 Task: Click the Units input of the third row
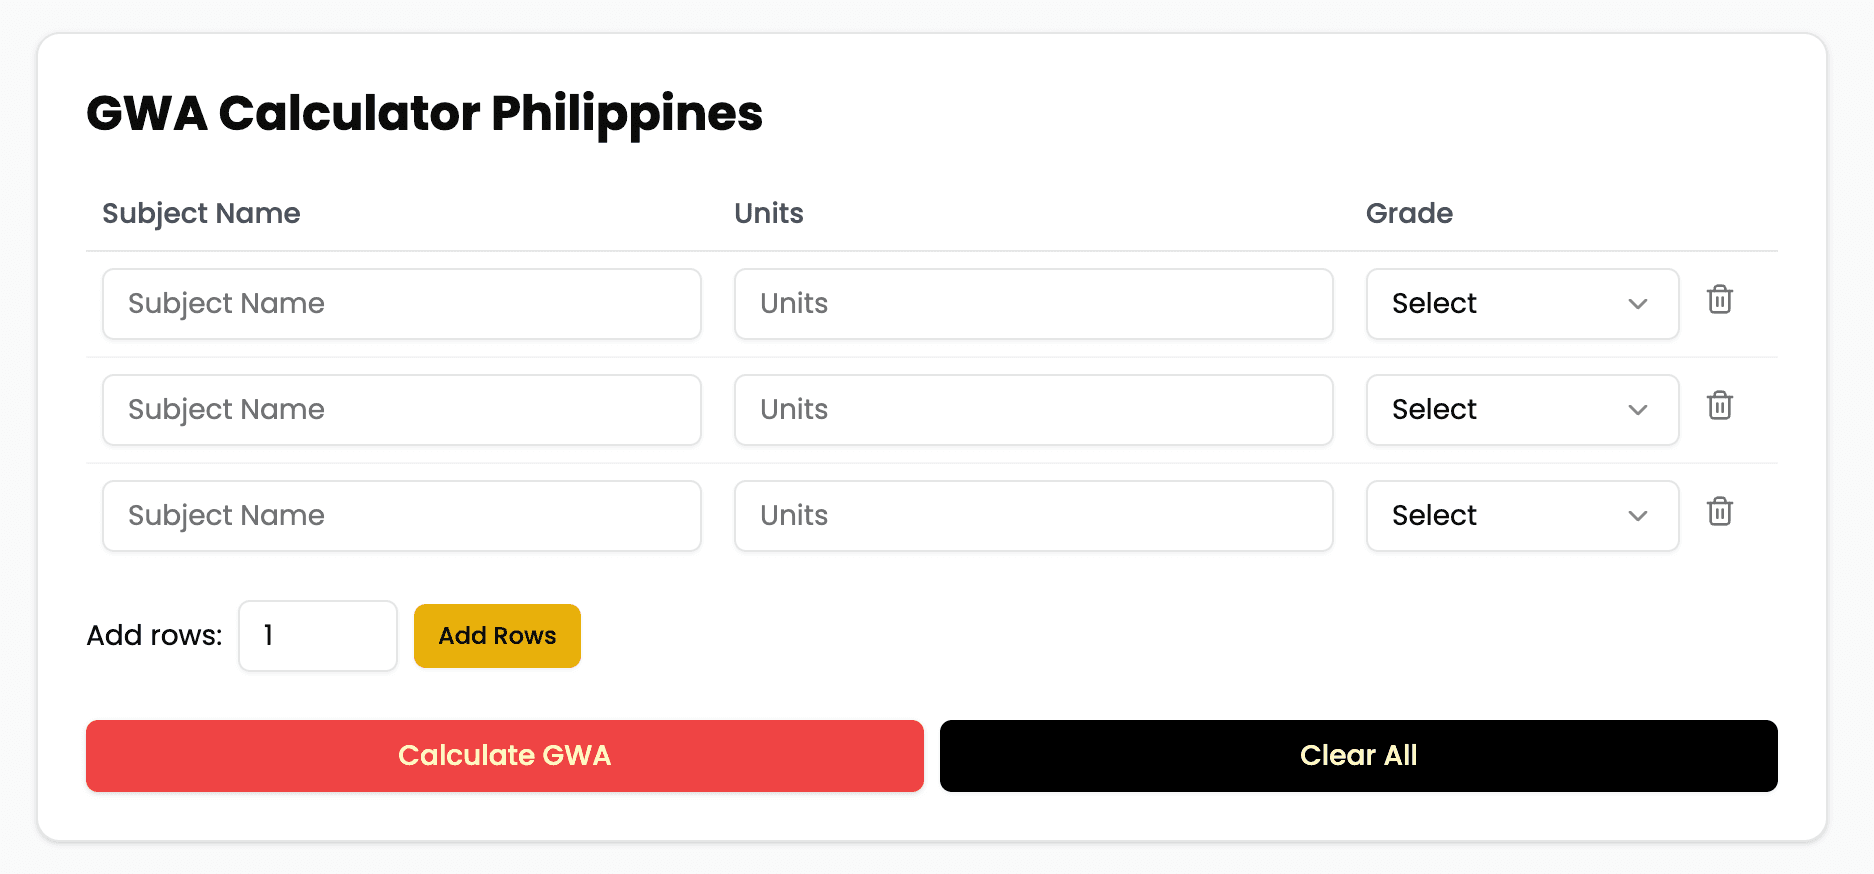[1033, 516]
